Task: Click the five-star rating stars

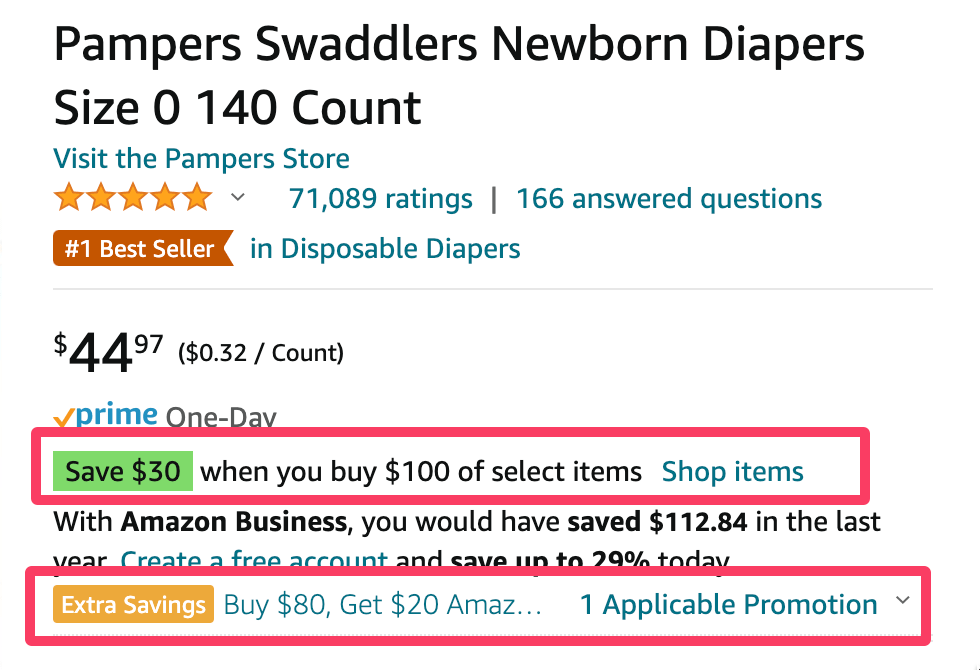Action: 132,197
